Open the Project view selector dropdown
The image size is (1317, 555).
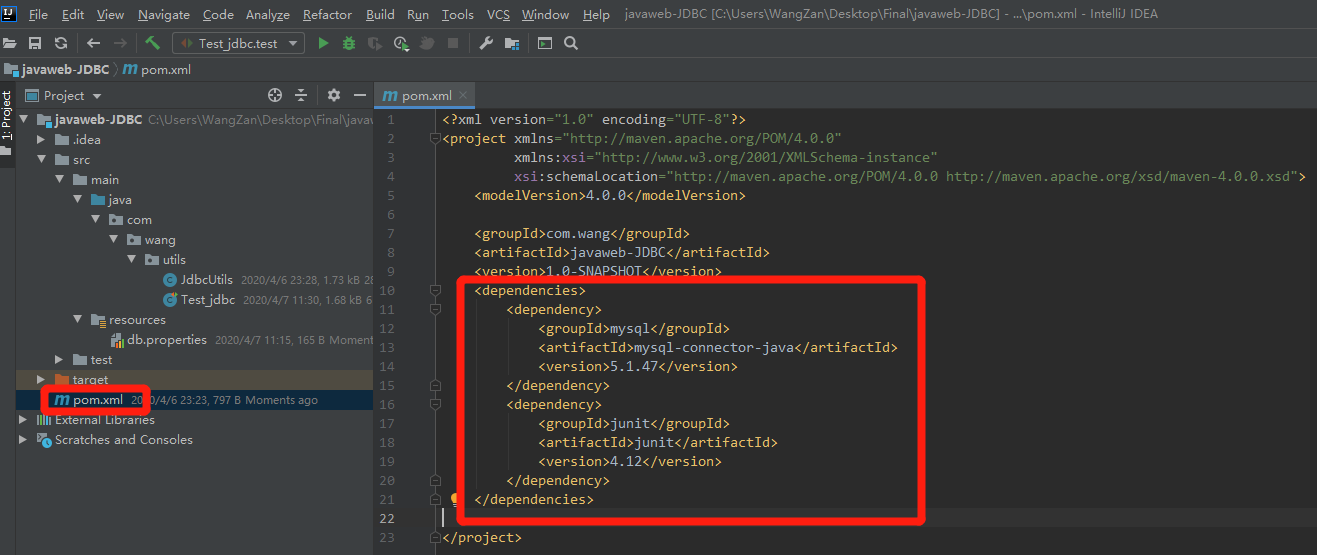pos(64,95)
